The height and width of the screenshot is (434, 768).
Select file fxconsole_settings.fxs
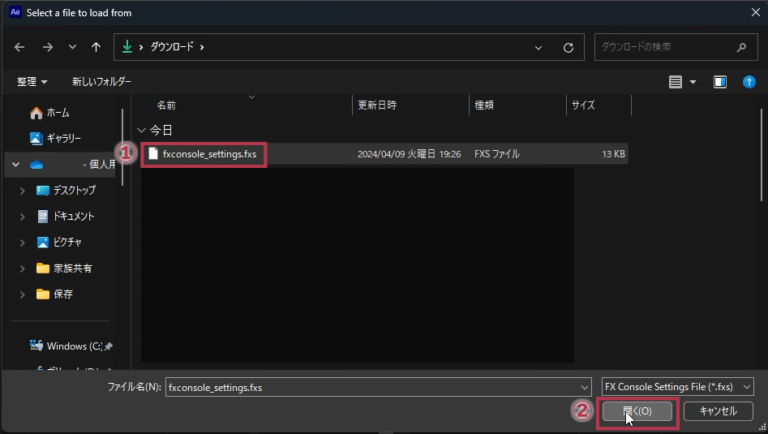click(209, 154)
